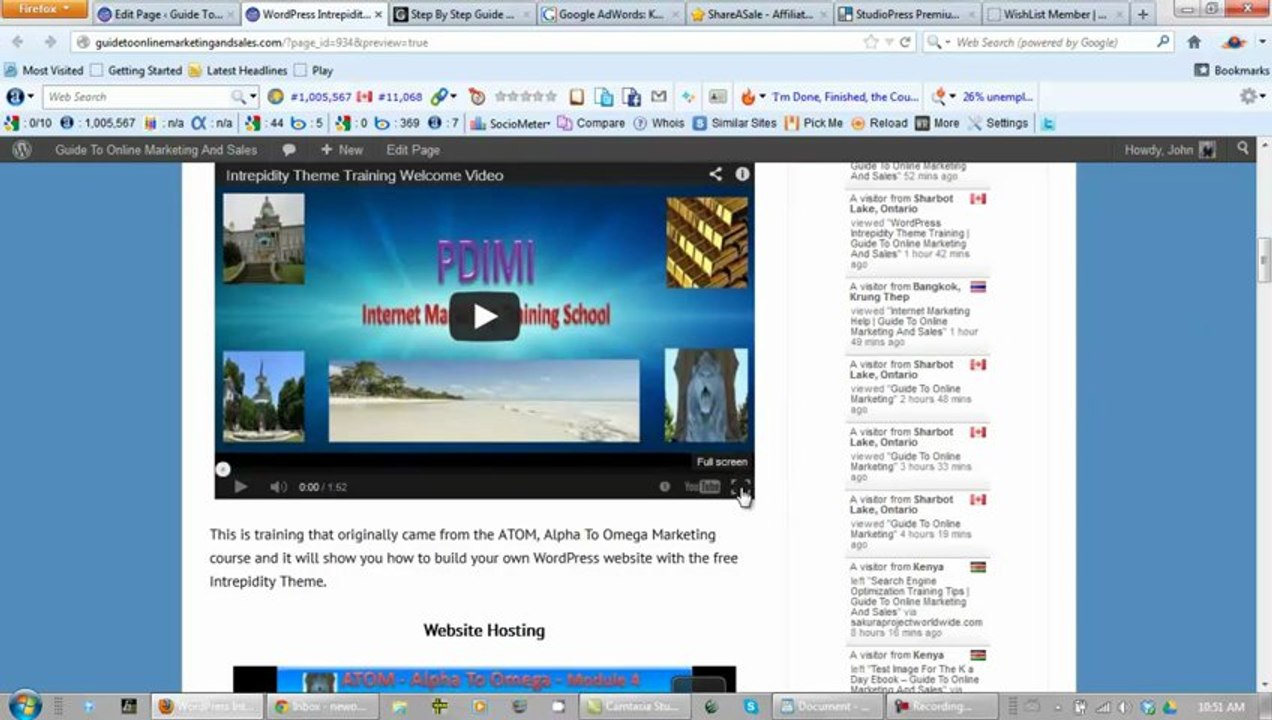Open a new browser tab
Image resolution: width=1272 pixels, height=720 pixels.
(x=1143, y=14)
